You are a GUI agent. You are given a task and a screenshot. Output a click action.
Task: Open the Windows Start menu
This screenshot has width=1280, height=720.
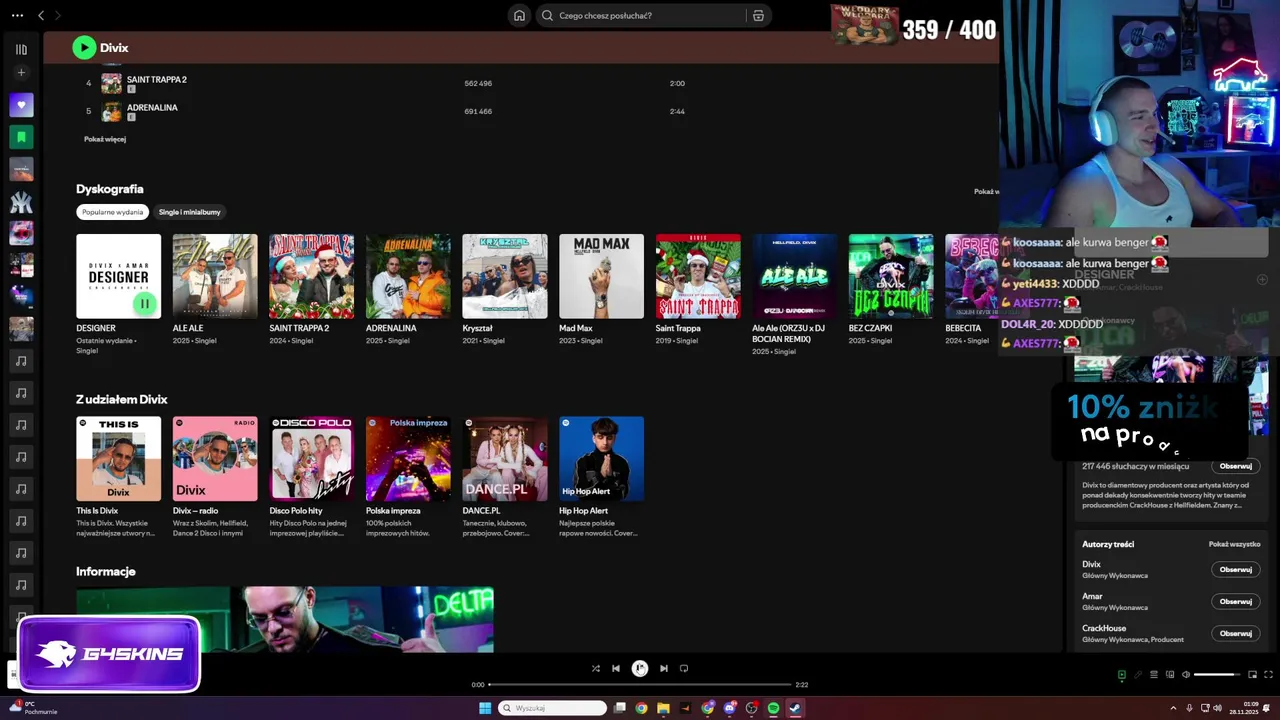pos(485,708)
